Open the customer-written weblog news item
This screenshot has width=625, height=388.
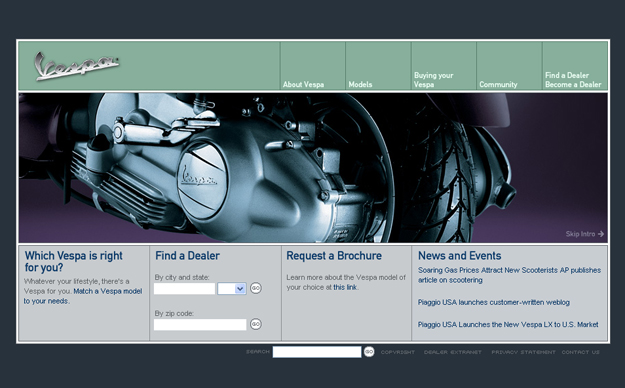click(494, 302)
